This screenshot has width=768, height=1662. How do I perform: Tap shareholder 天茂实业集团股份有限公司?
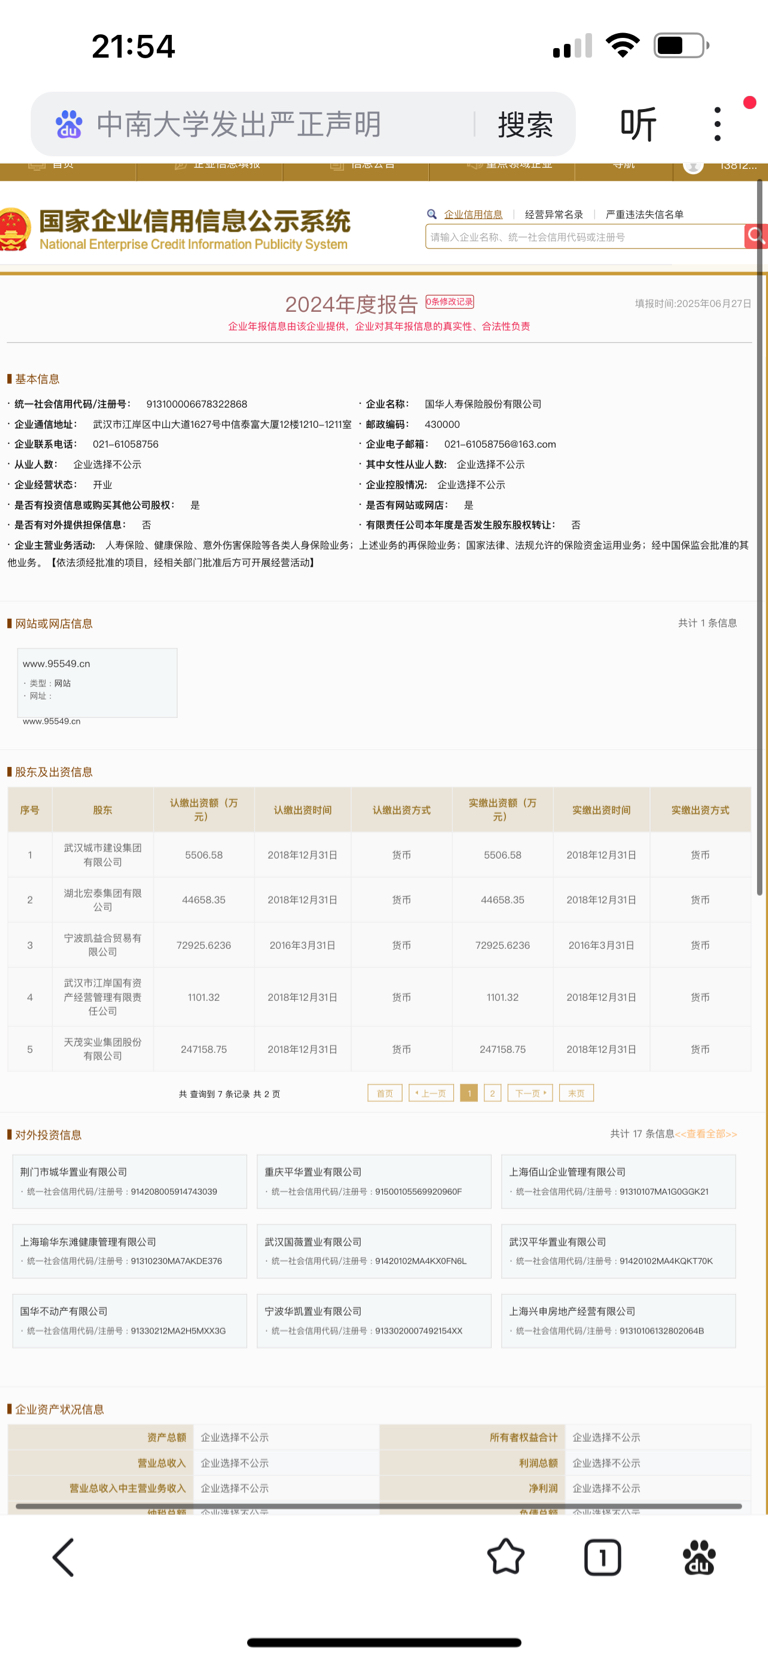tap(102, 1049)
